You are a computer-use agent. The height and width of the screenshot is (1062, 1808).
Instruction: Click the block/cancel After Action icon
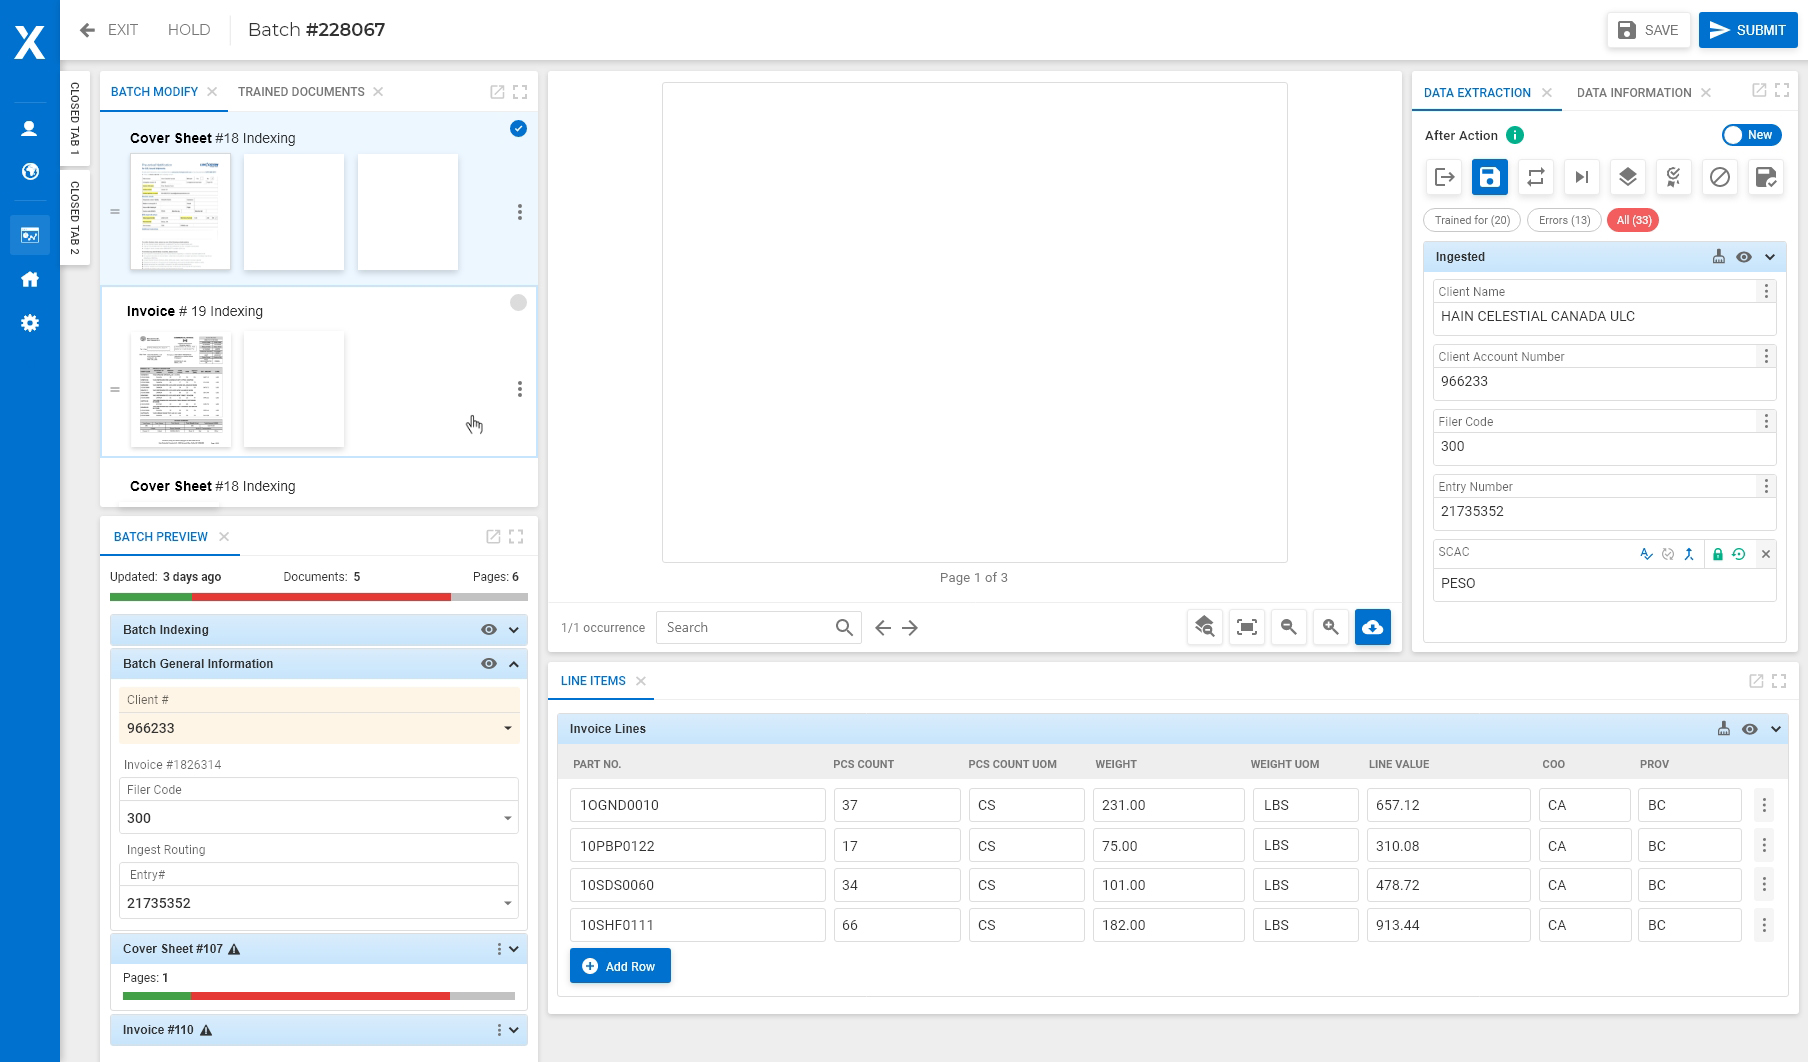[x=1719, y=177]
